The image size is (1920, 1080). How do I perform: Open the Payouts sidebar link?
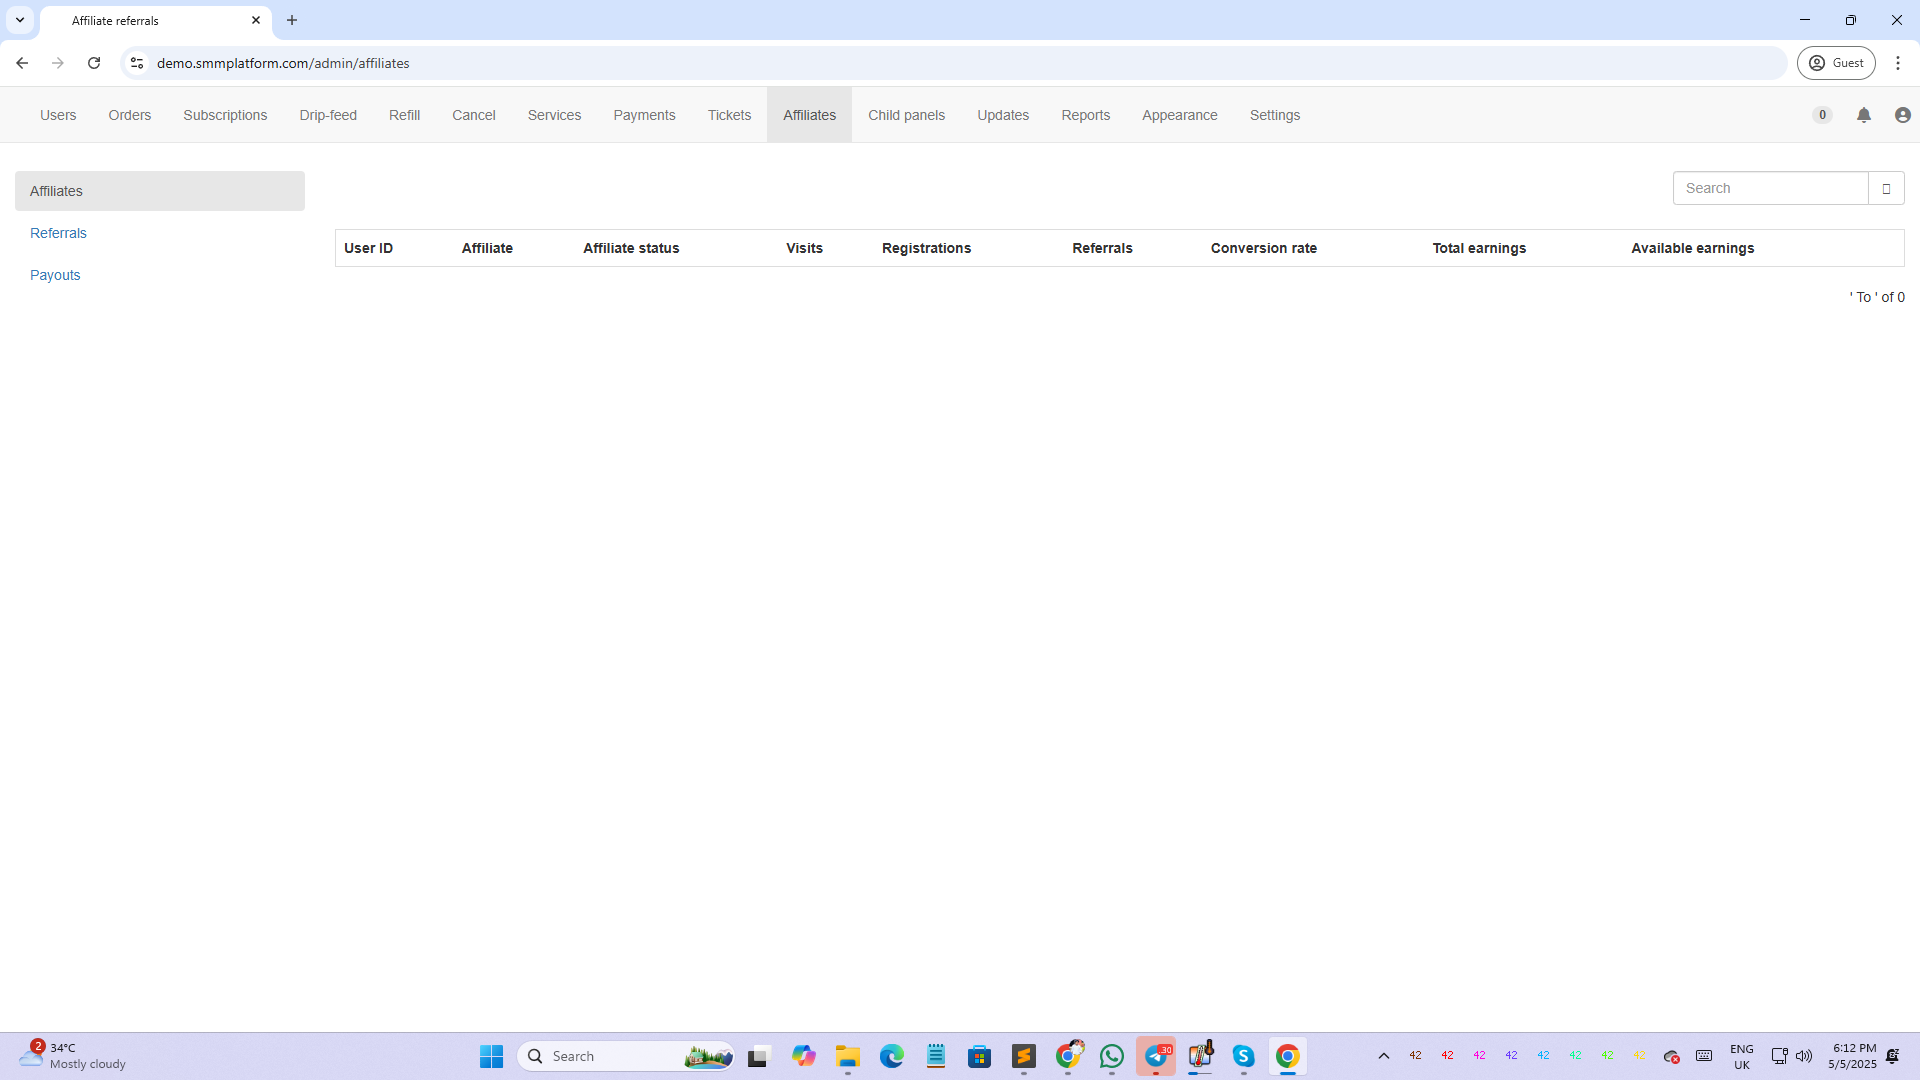[55, 275]
